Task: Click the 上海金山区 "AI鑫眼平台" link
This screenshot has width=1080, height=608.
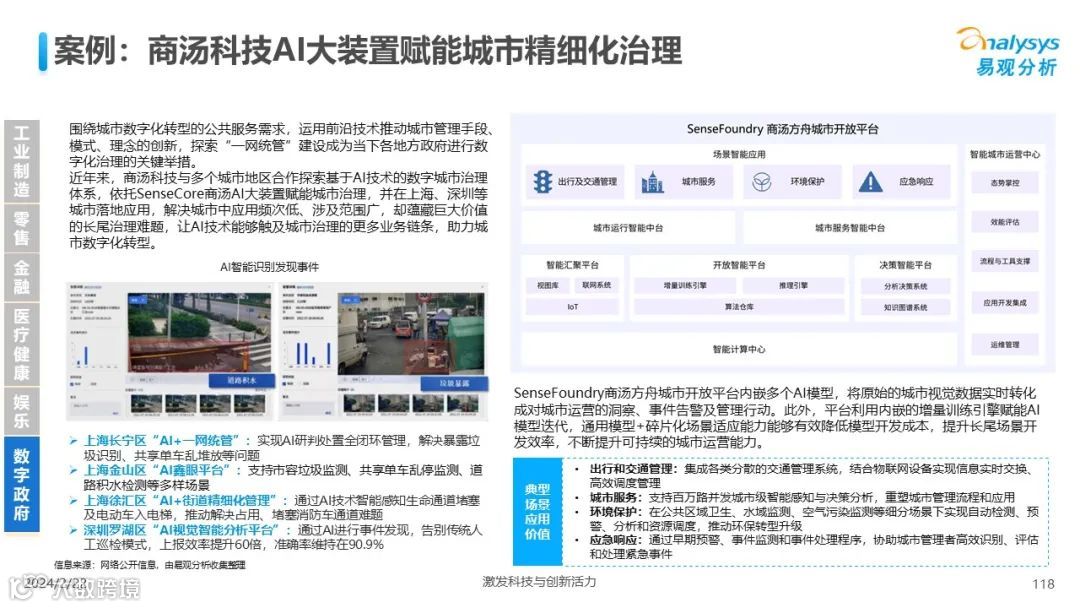Action: pos(159,470)
